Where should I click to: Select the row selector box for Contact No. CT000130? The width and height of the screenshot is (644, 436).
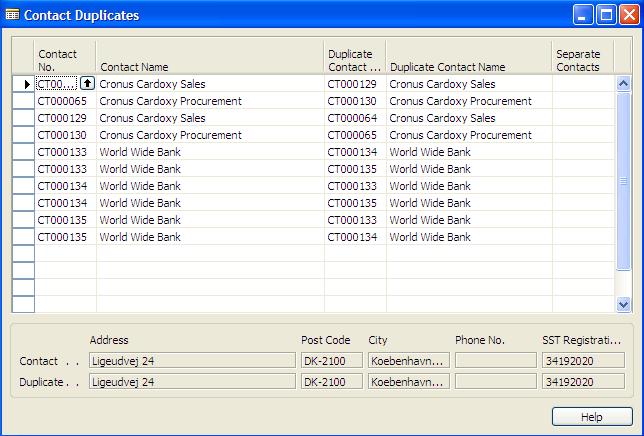23,135
